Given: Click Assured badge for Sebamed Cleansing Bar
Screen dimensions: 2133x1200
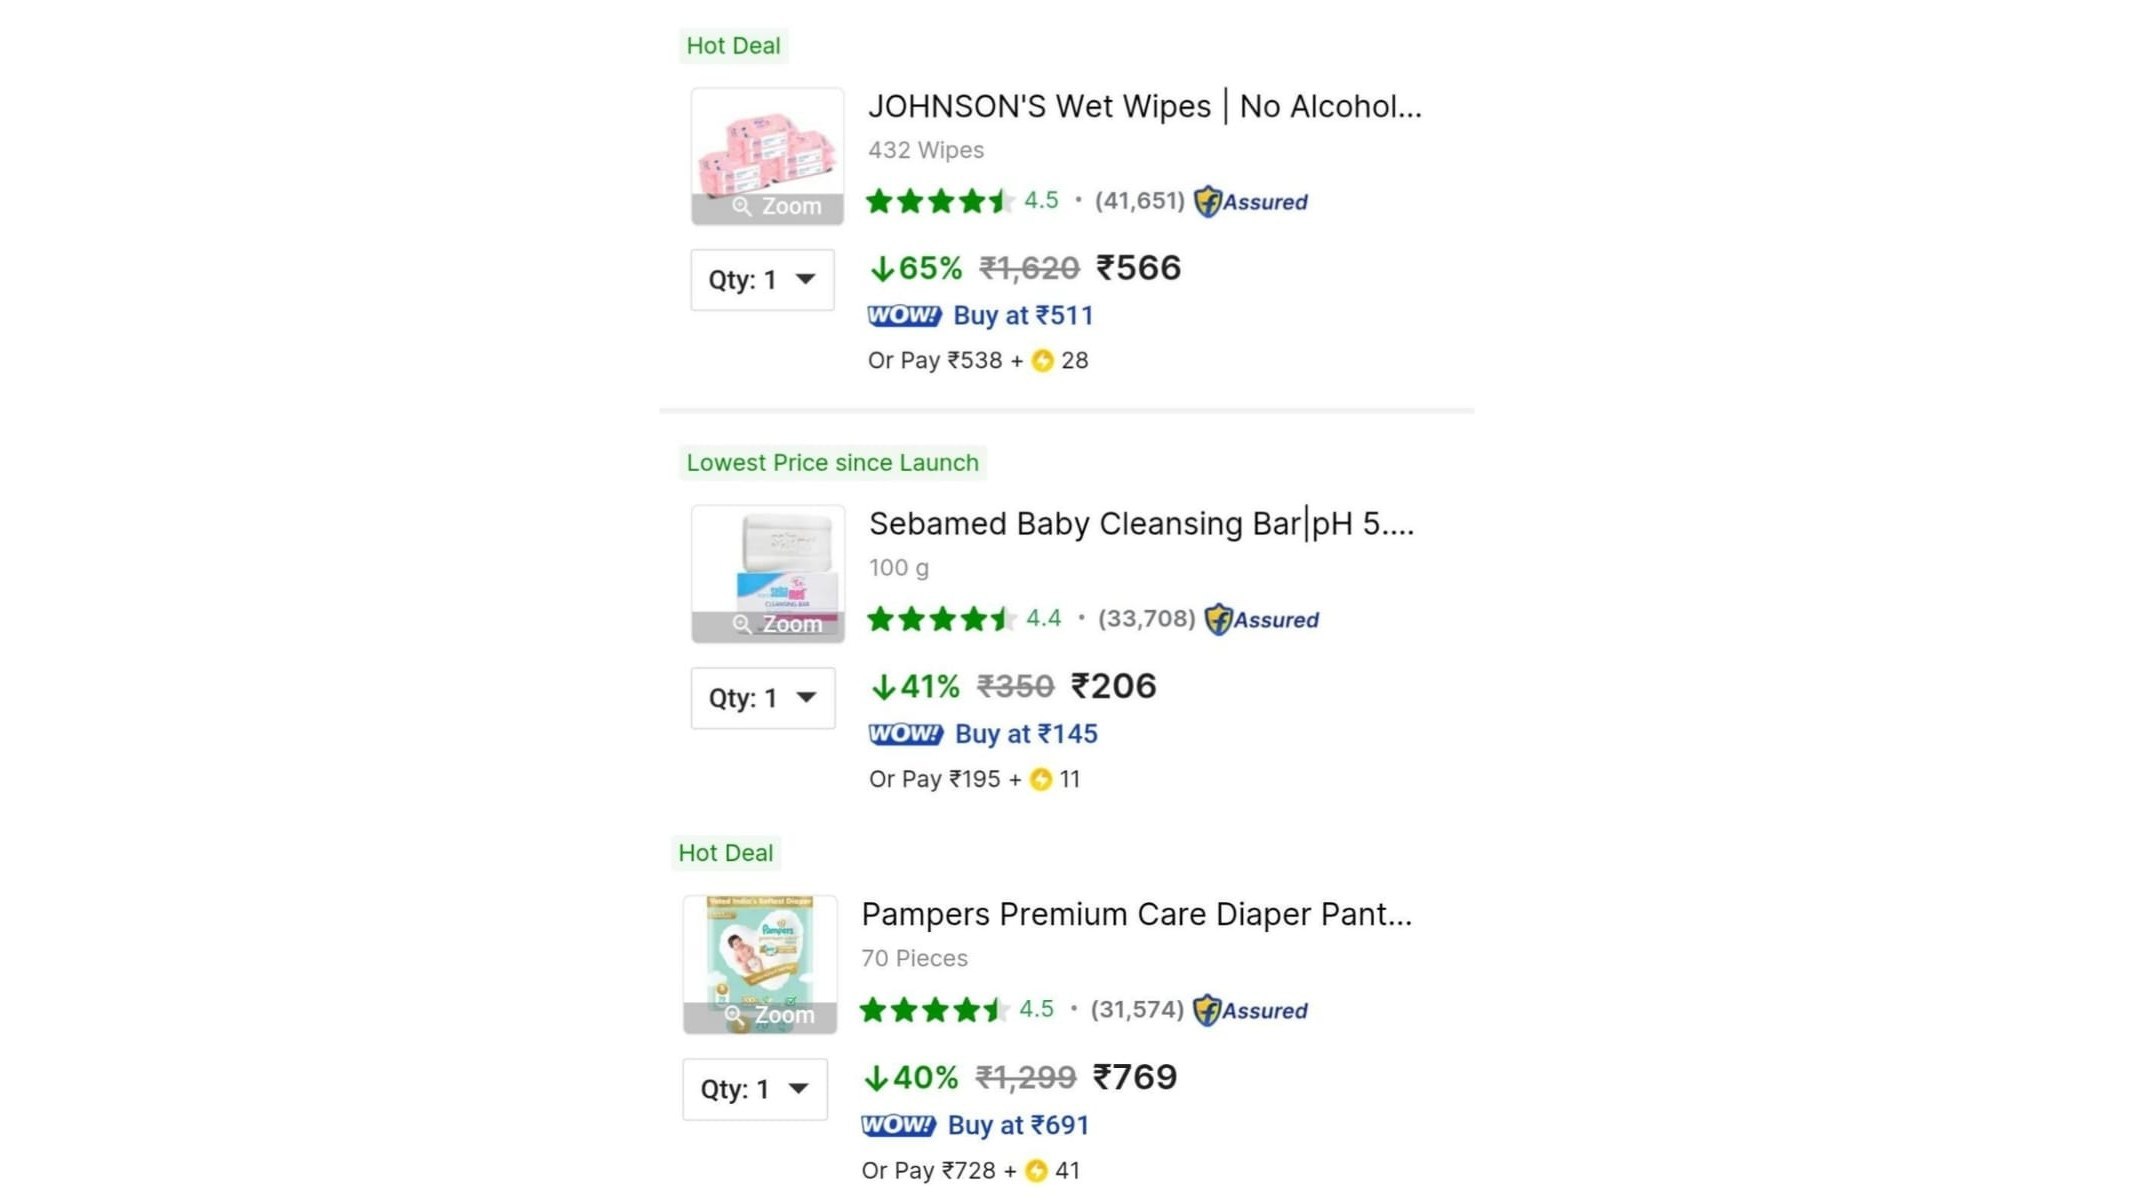Looking at the screenshot, I should [x=1262, y=620].
